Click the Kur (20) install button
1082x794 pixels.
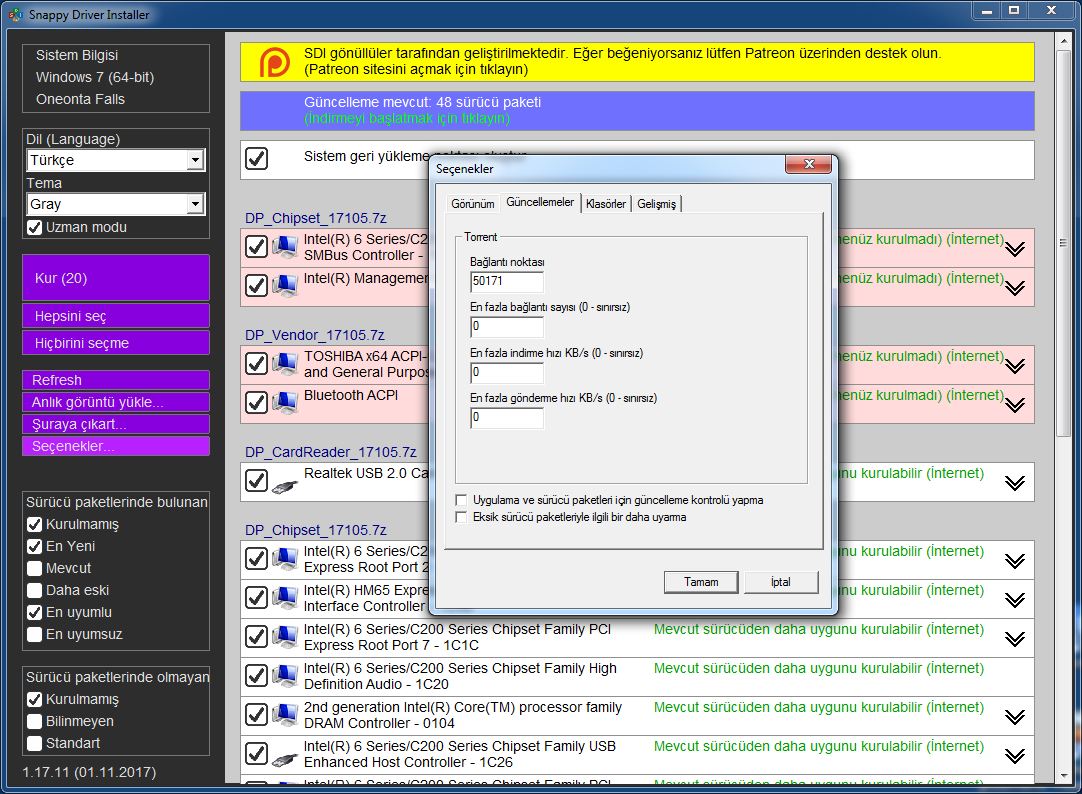point(116,278)
